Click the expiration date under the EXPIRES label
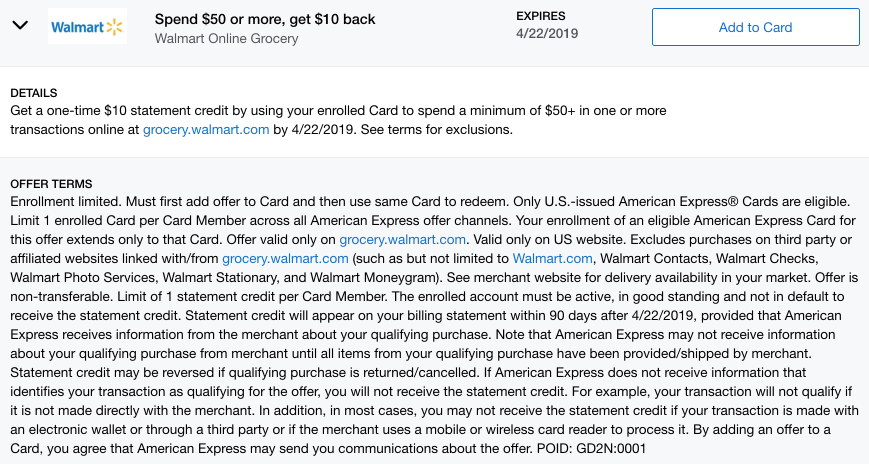 coord(546,34)
